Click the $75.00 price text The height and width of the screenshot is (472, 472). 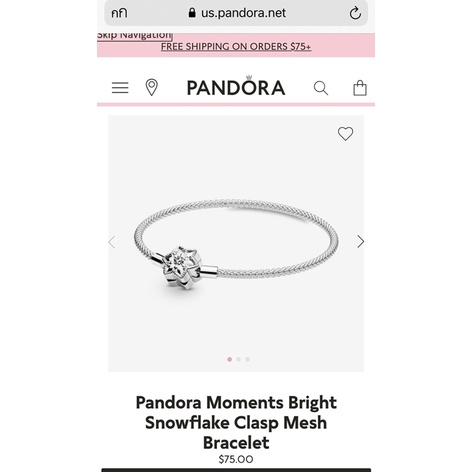coord(236,459)
